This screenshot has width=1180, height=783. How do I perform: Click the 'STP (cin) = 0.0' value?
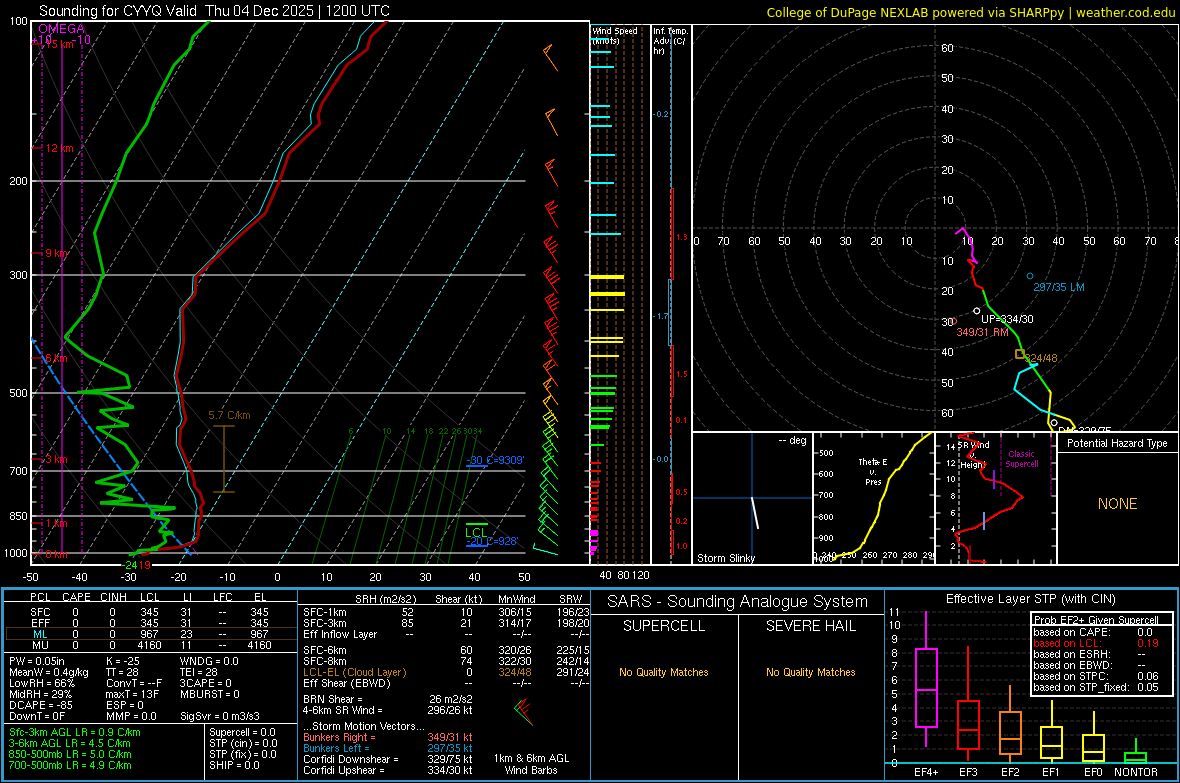(x=243, y=743)
